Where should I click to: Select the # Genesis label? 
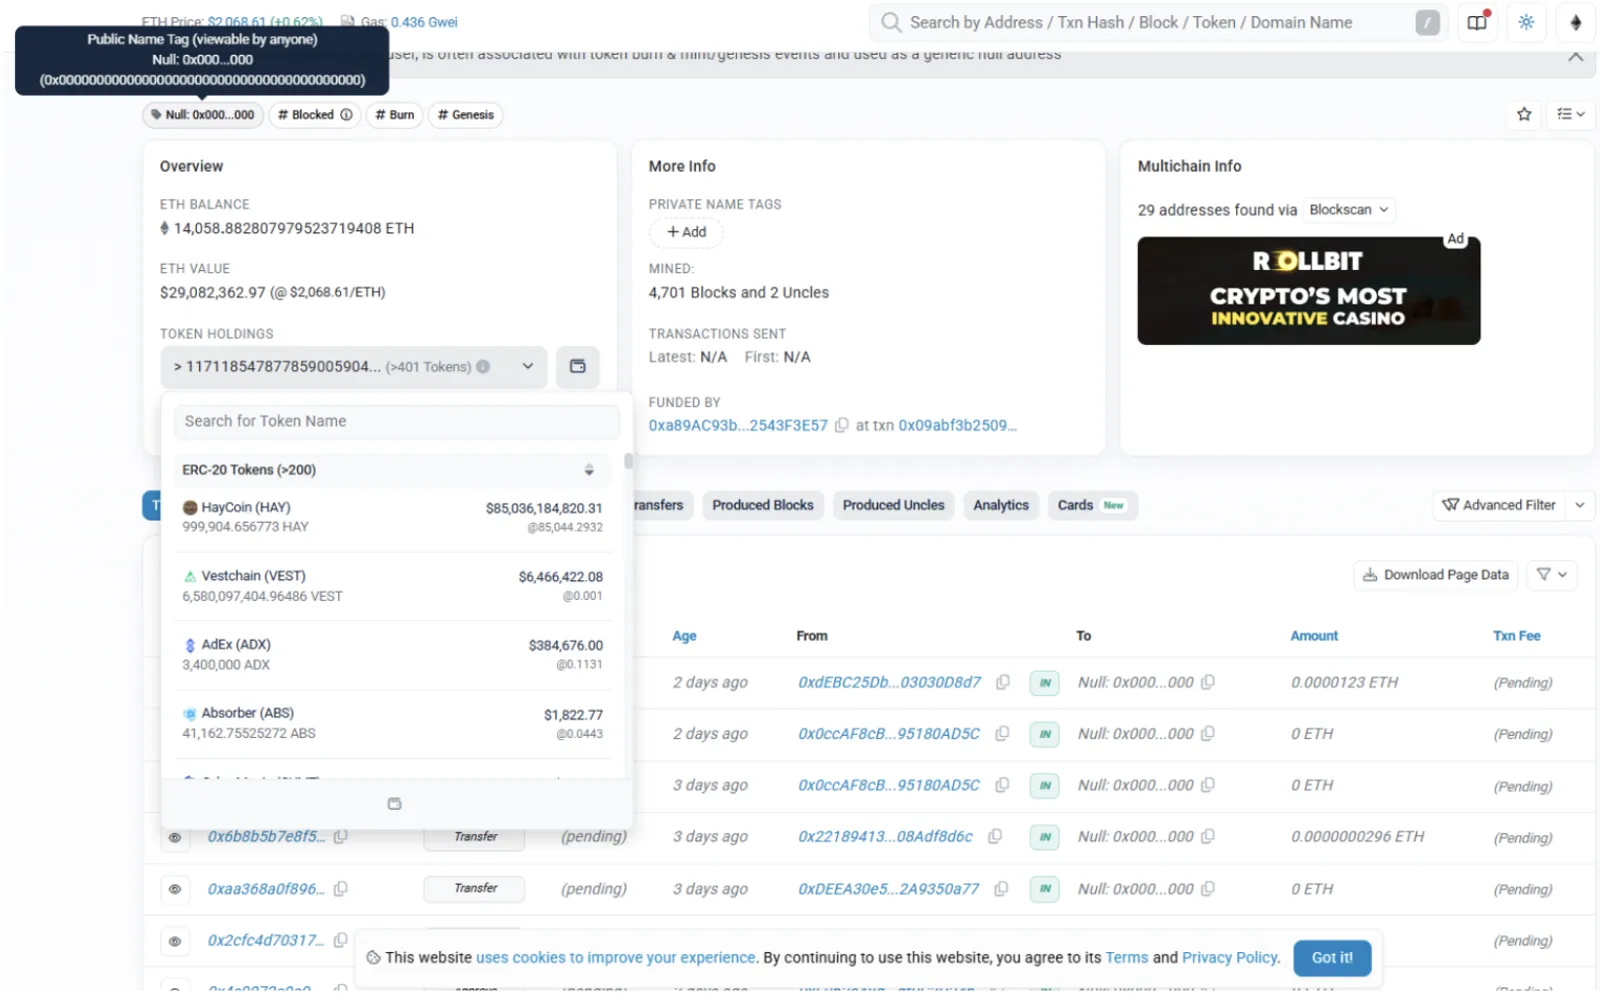(466, 115)
